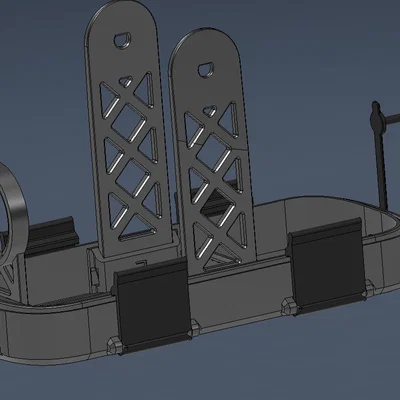The width and height of the screenshot is (400, 400).
Task: Click the D-shaped hole in left panel
Action: click(122, 40)
